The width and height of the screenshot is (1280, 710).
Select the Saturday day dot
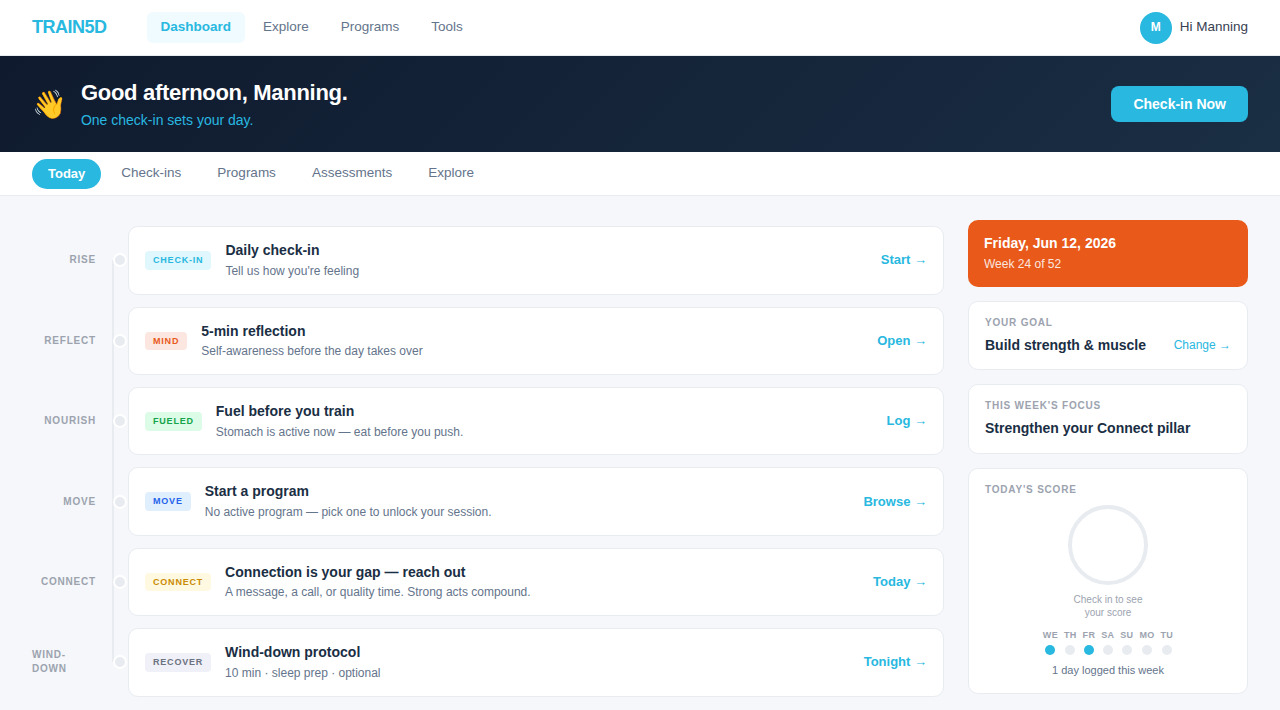click(x=1108, y=650)
